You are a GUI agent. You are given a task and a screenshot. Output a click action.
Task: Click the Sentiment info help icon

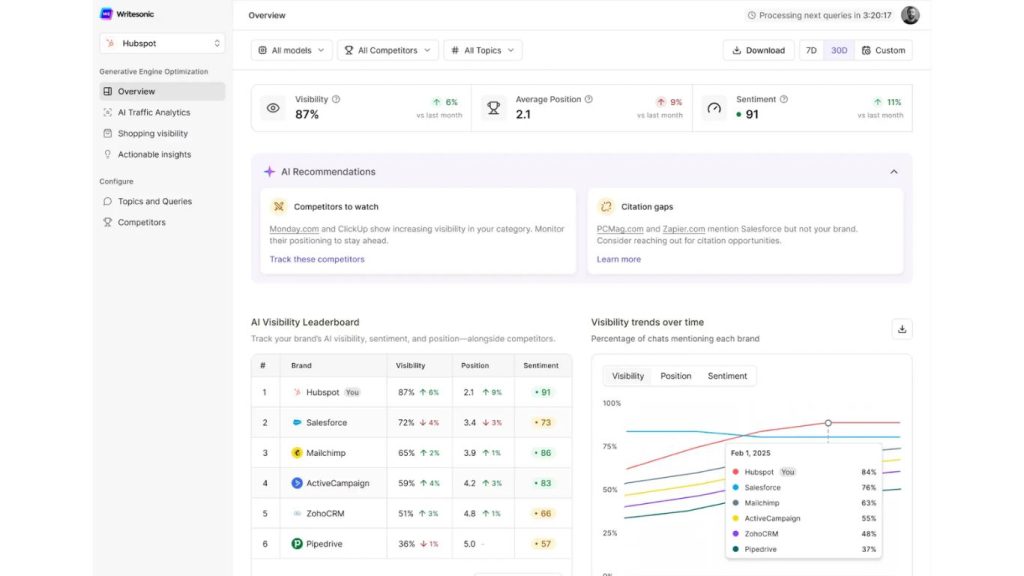[784, 99]
